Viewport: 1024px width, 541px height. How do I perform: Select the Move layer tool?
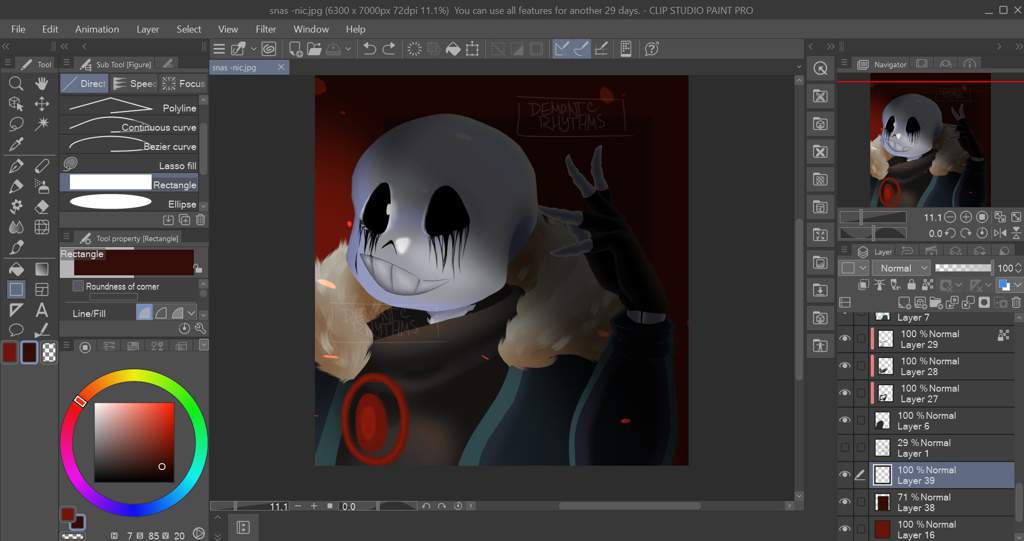coord(42,104)
